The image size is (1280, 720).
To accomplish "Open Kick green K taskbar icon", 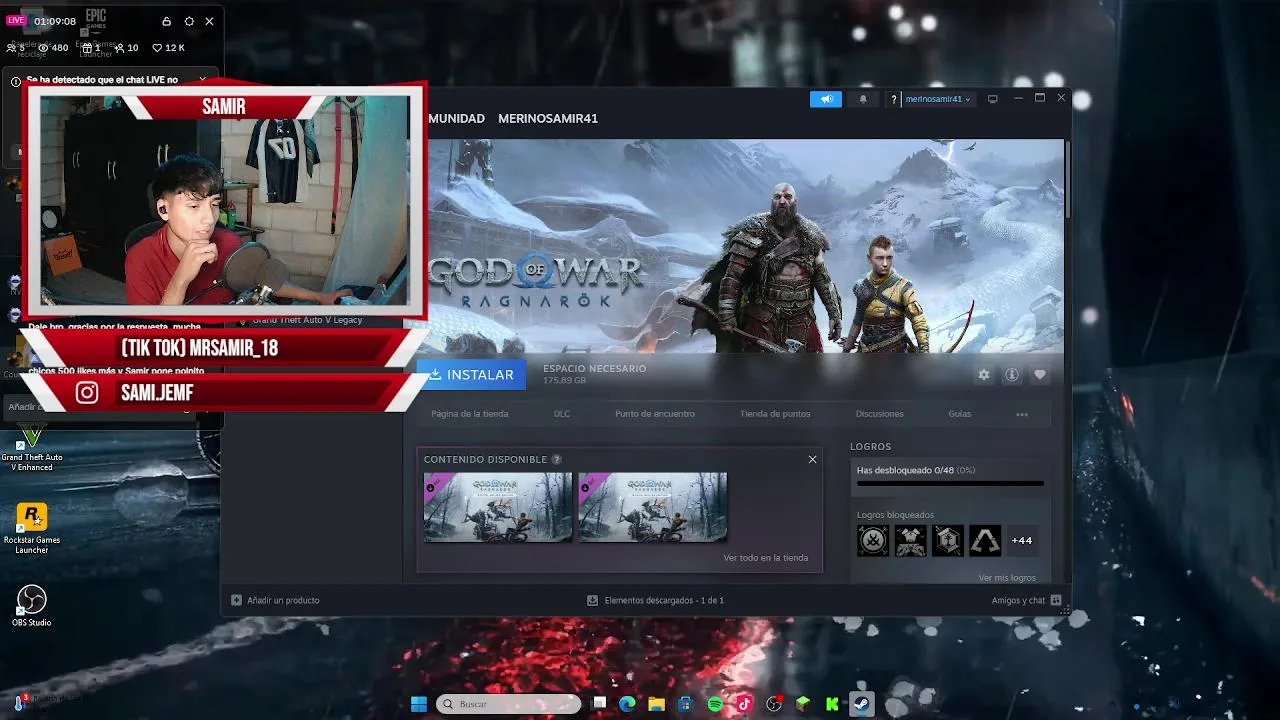I will coord(832,704).
